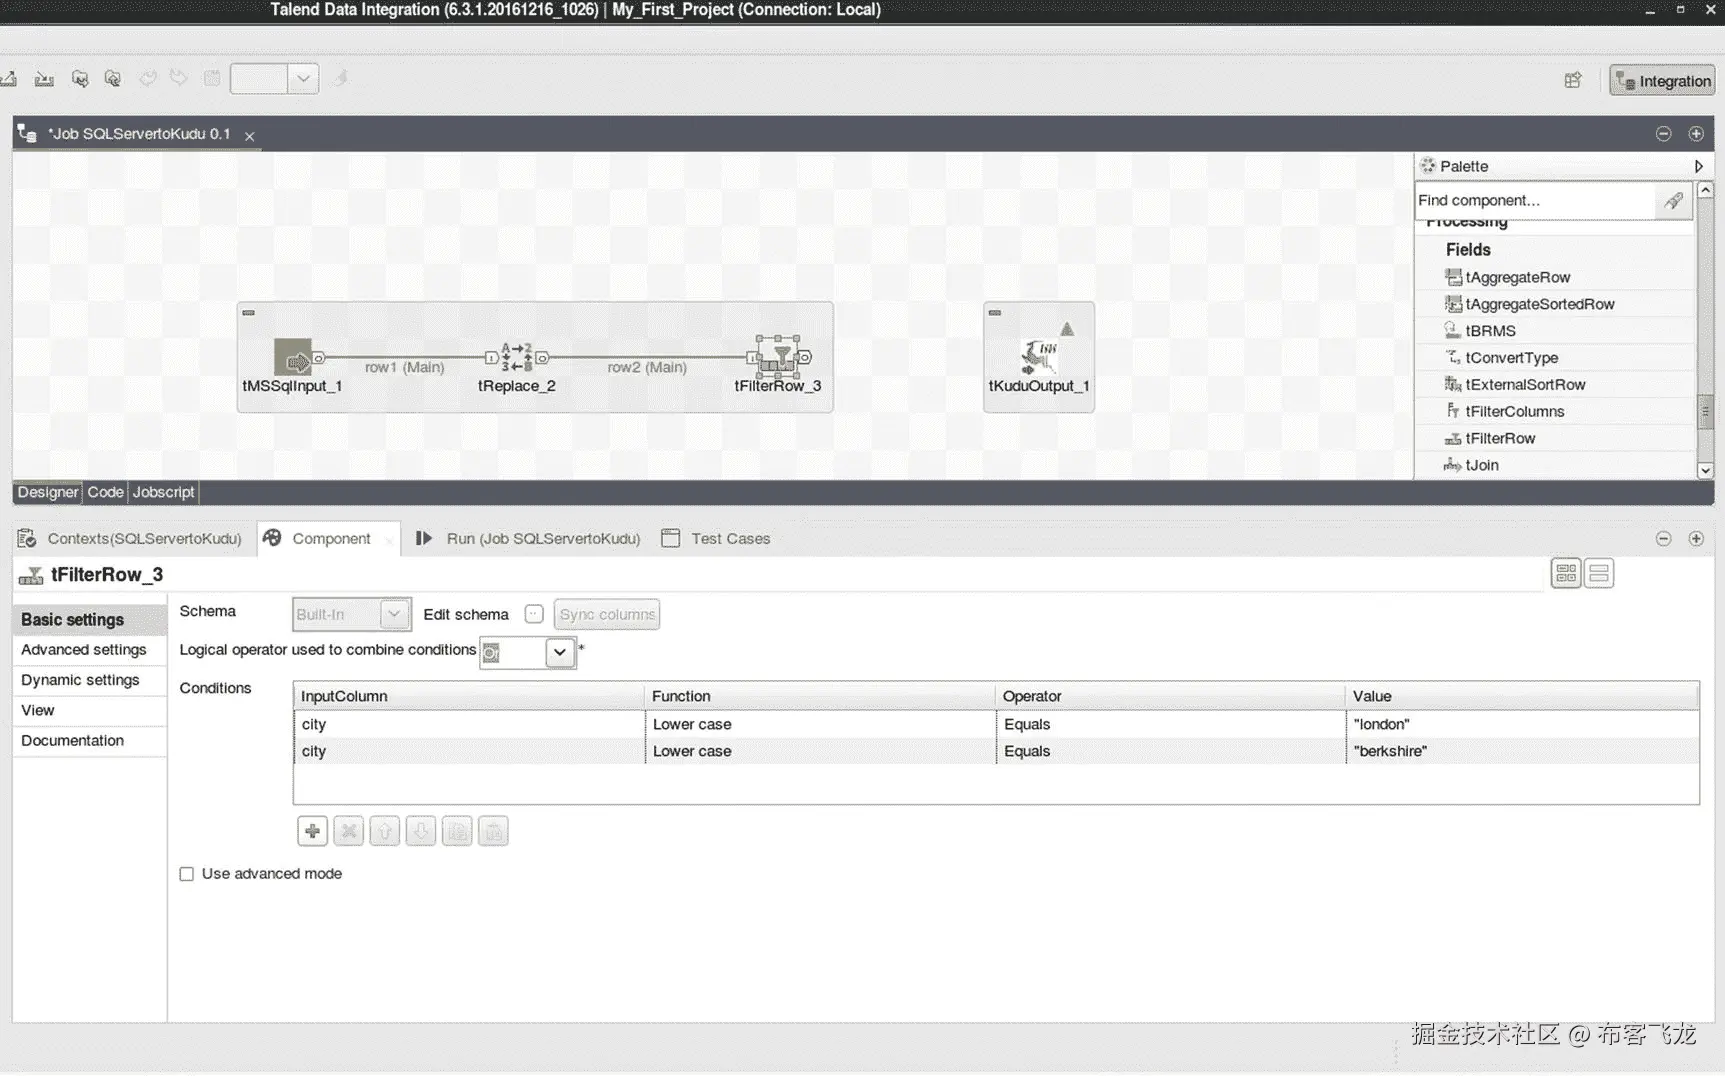
Task: Click the palette scrollbar up arrow
Action: pyautogui.click(x=1706, y=190)
